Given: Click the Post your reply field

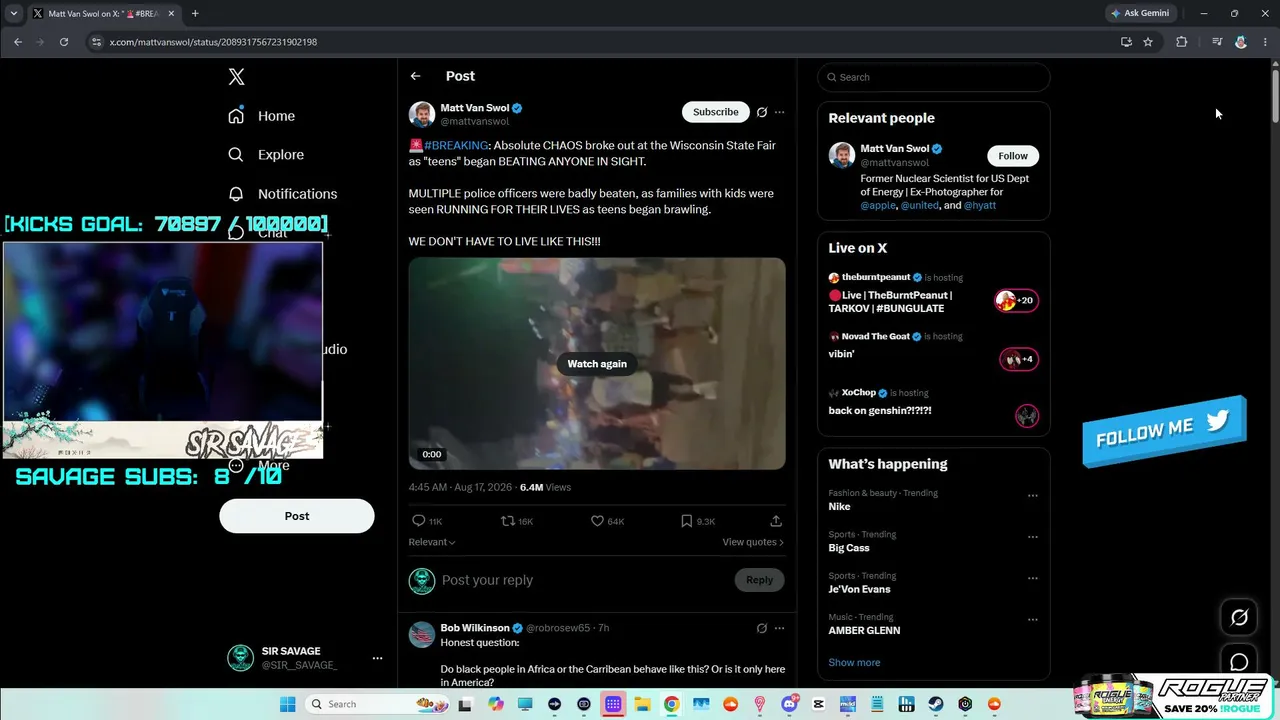Looking at the screenshot, I should (x=584, y=580).
